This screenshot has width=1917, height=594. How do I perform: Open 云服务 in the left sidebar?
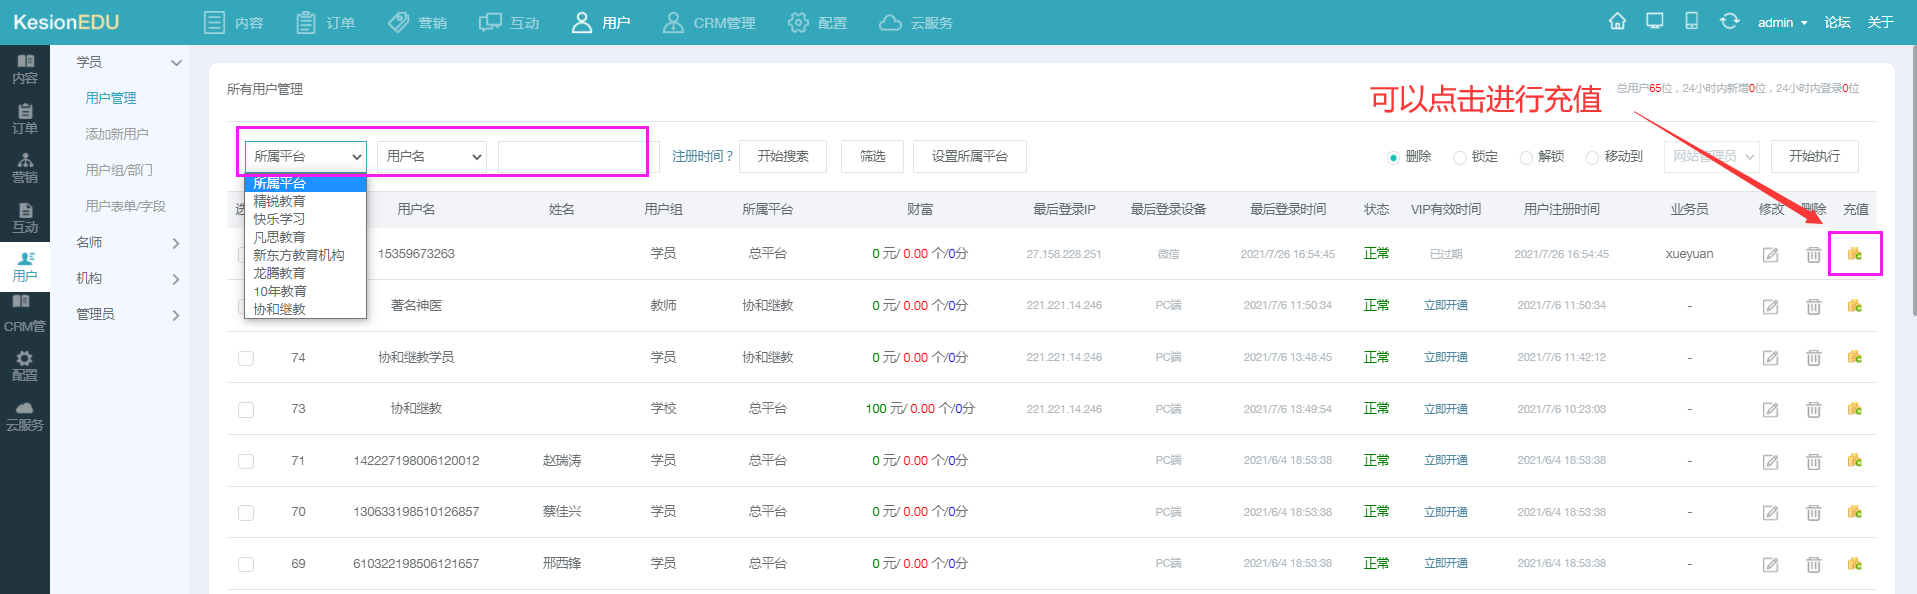point(25,416)
